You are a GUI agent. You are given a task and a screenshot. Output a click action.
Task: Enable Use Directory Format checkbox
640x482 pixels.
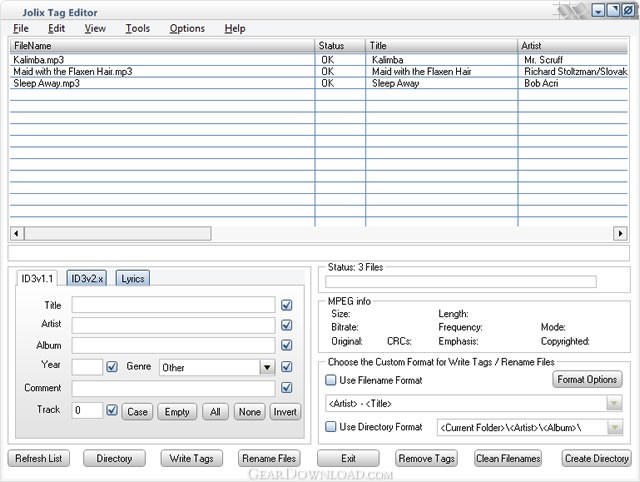coord(330,427)
